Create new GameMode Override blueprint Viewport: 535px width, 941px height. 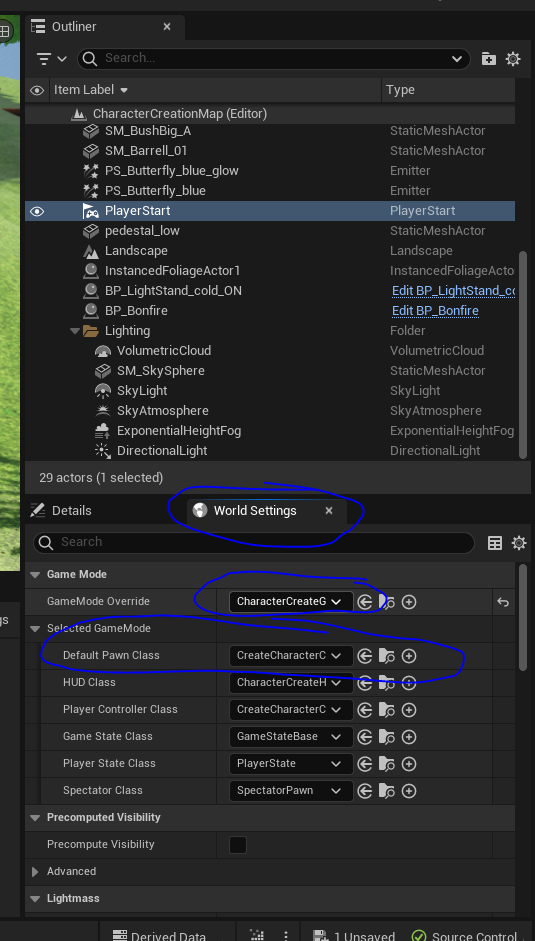point(409,602)
